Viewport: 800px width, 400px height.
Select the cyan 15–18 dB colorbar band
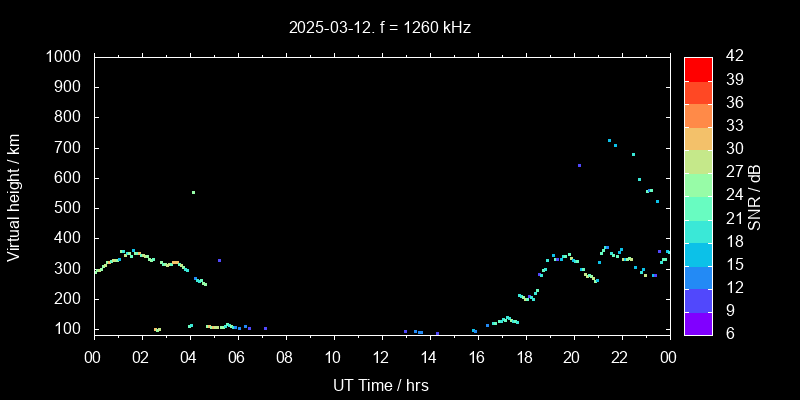coord(698,253)
